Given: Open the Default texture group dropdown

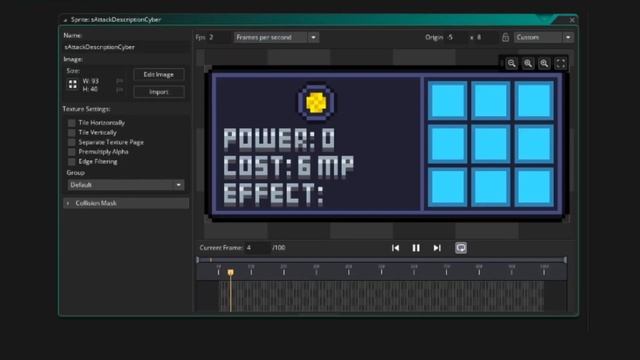Looking at the screenshot, I should click(126, 185).
